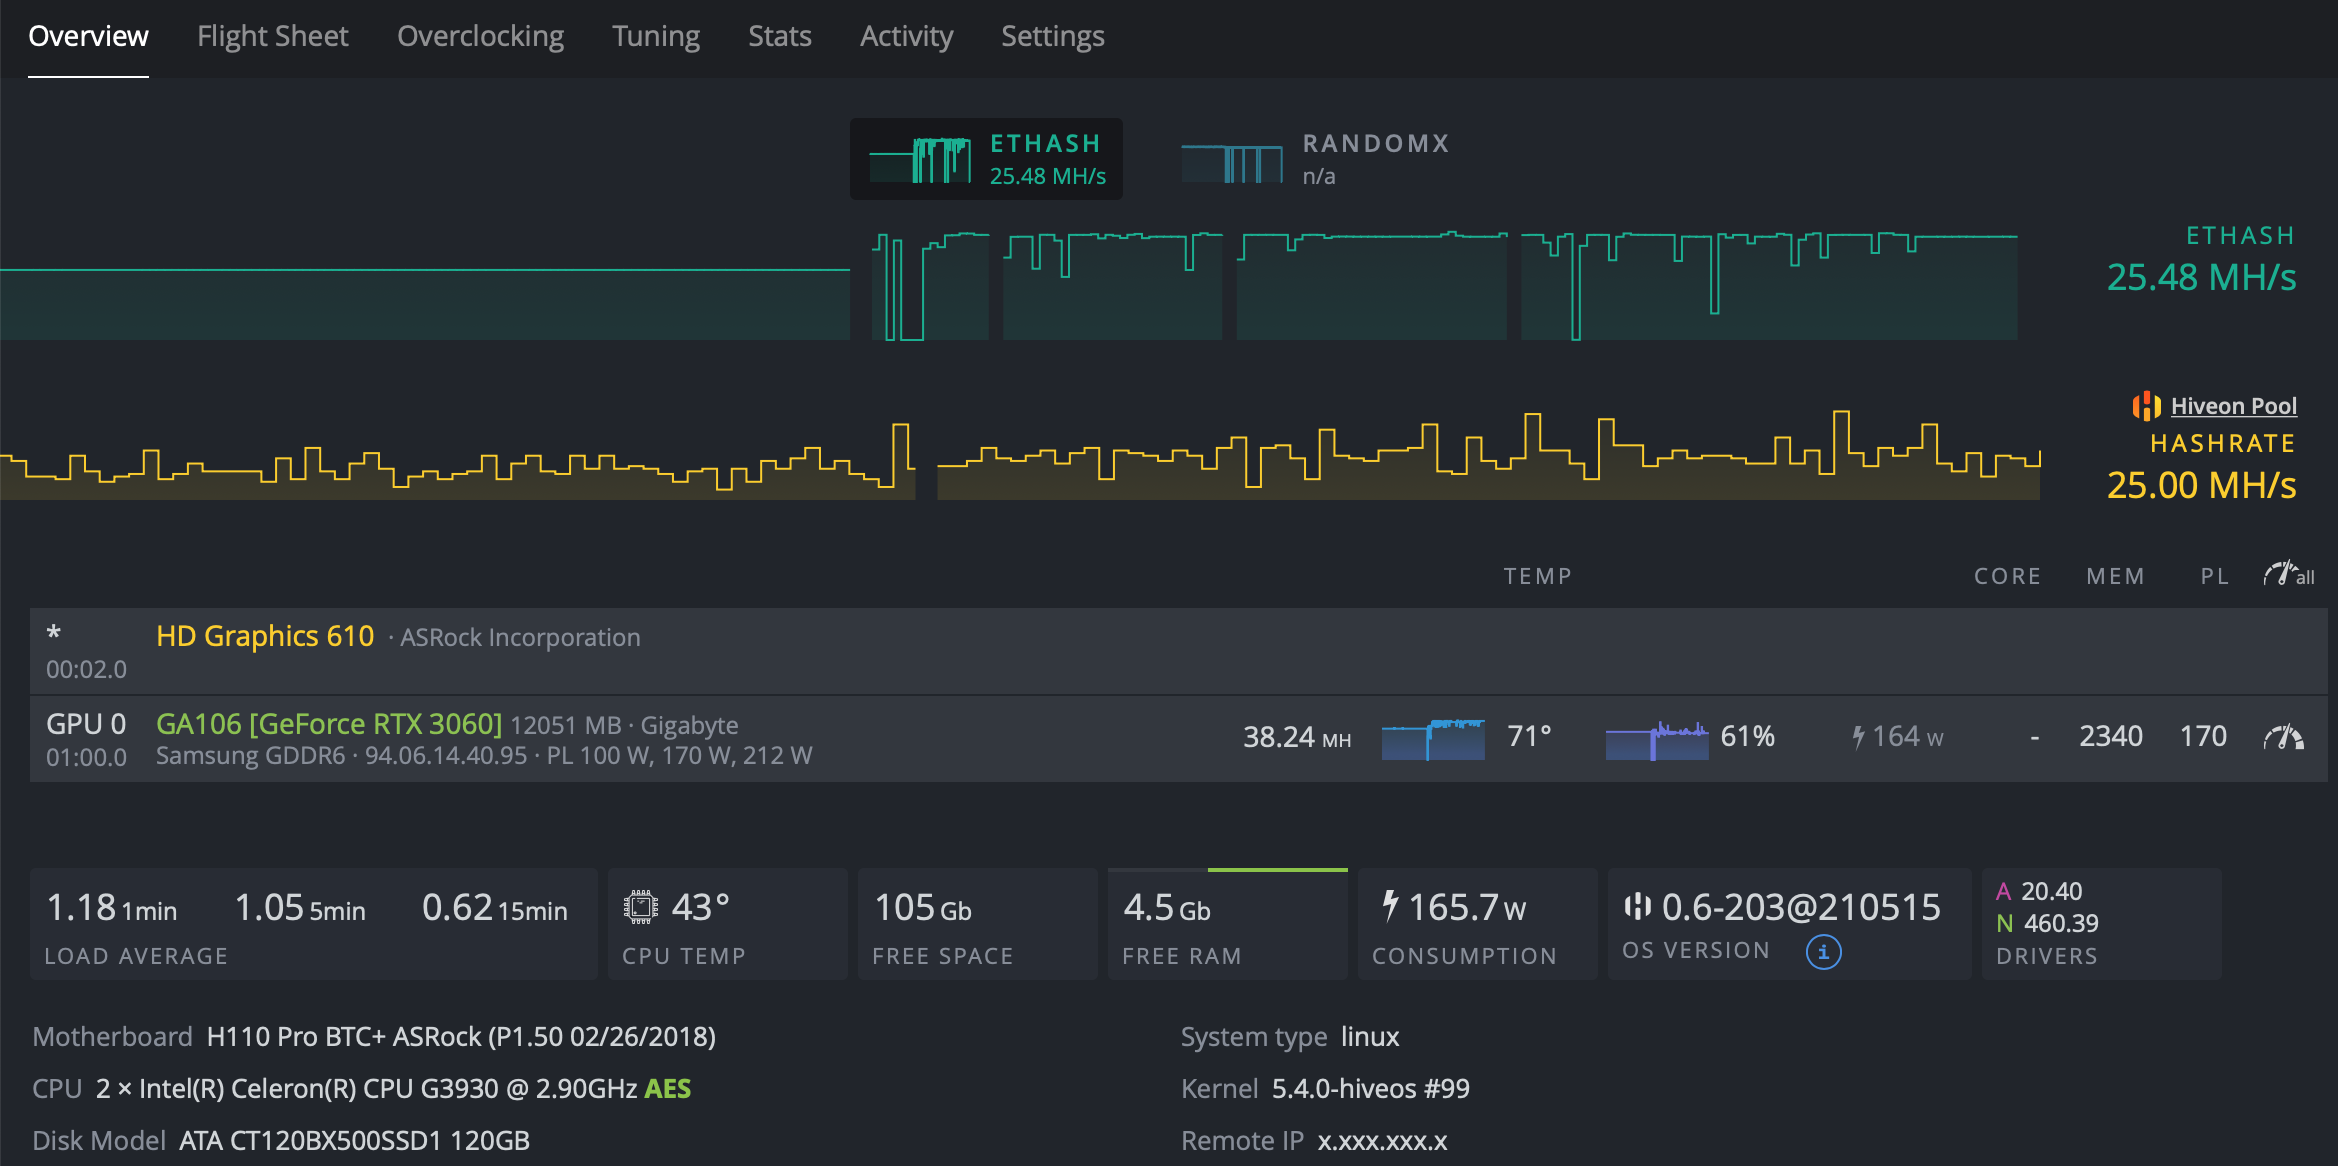Click GPU 0 memory clock 2340

[x=2111, y=736]
